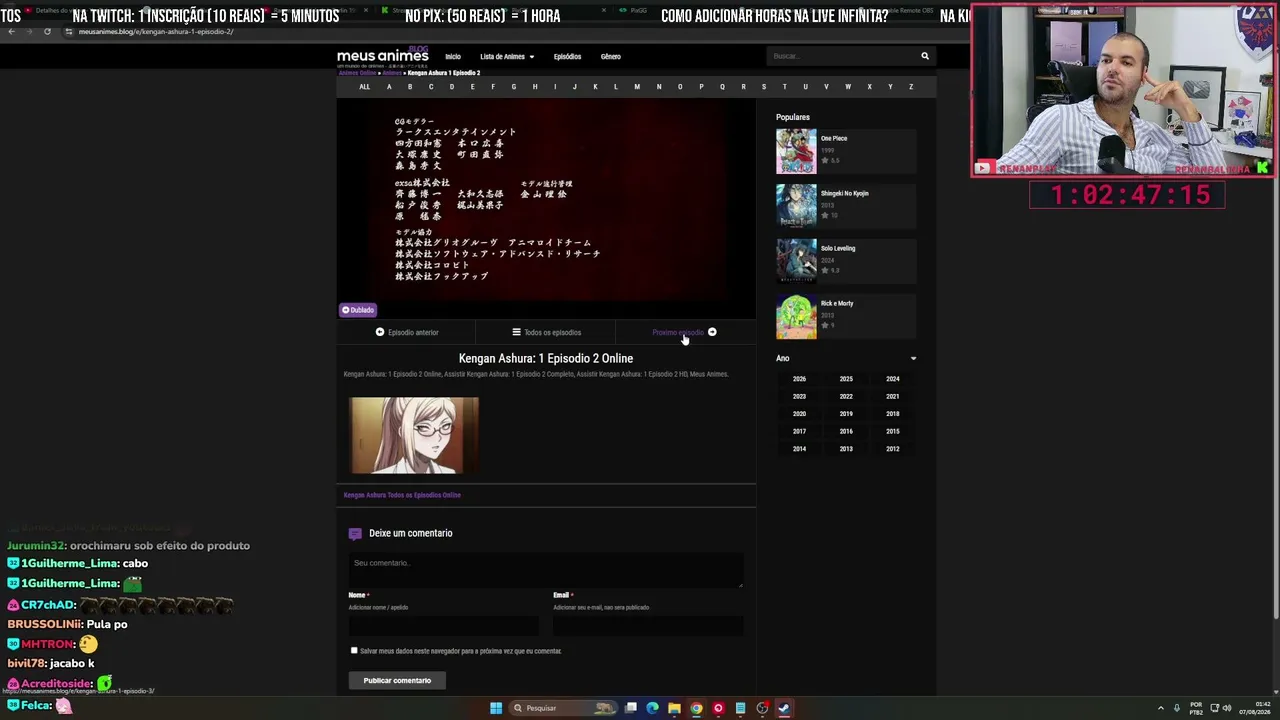
Task: Click the Nome input field
Action: point(444,626)
